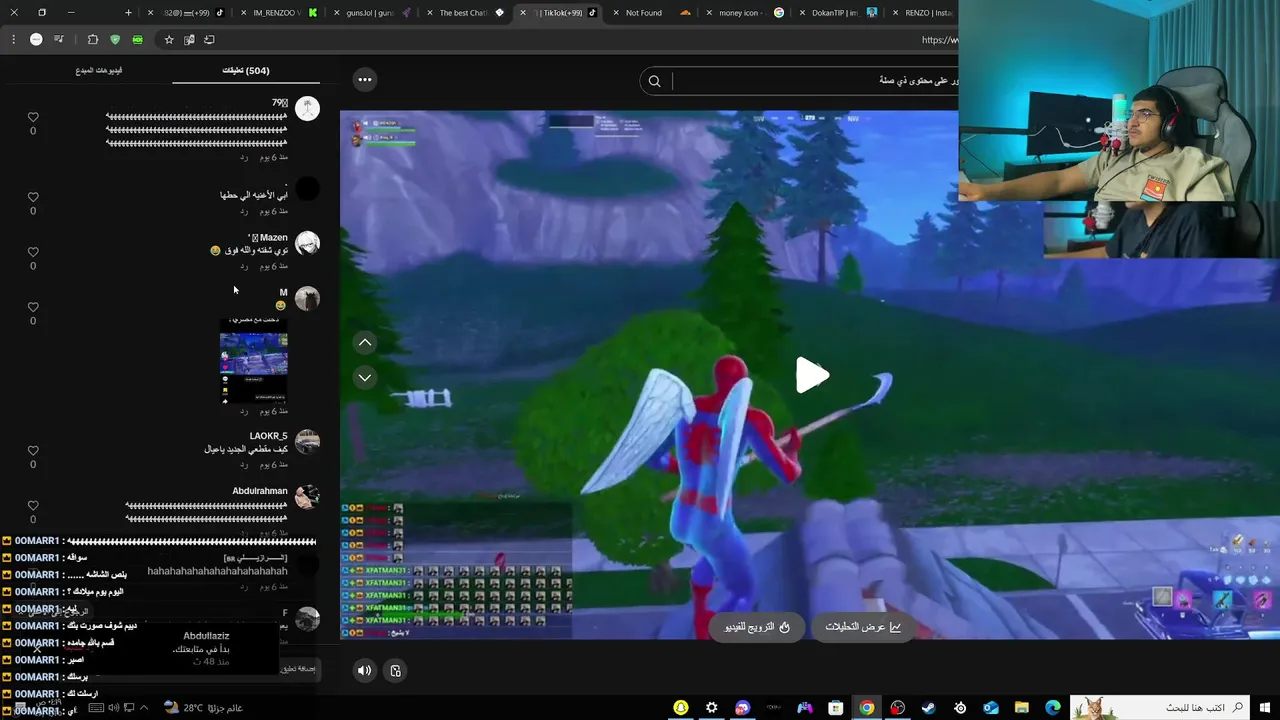
Task: Close the Not Found tab
Action: coord(615,13)
